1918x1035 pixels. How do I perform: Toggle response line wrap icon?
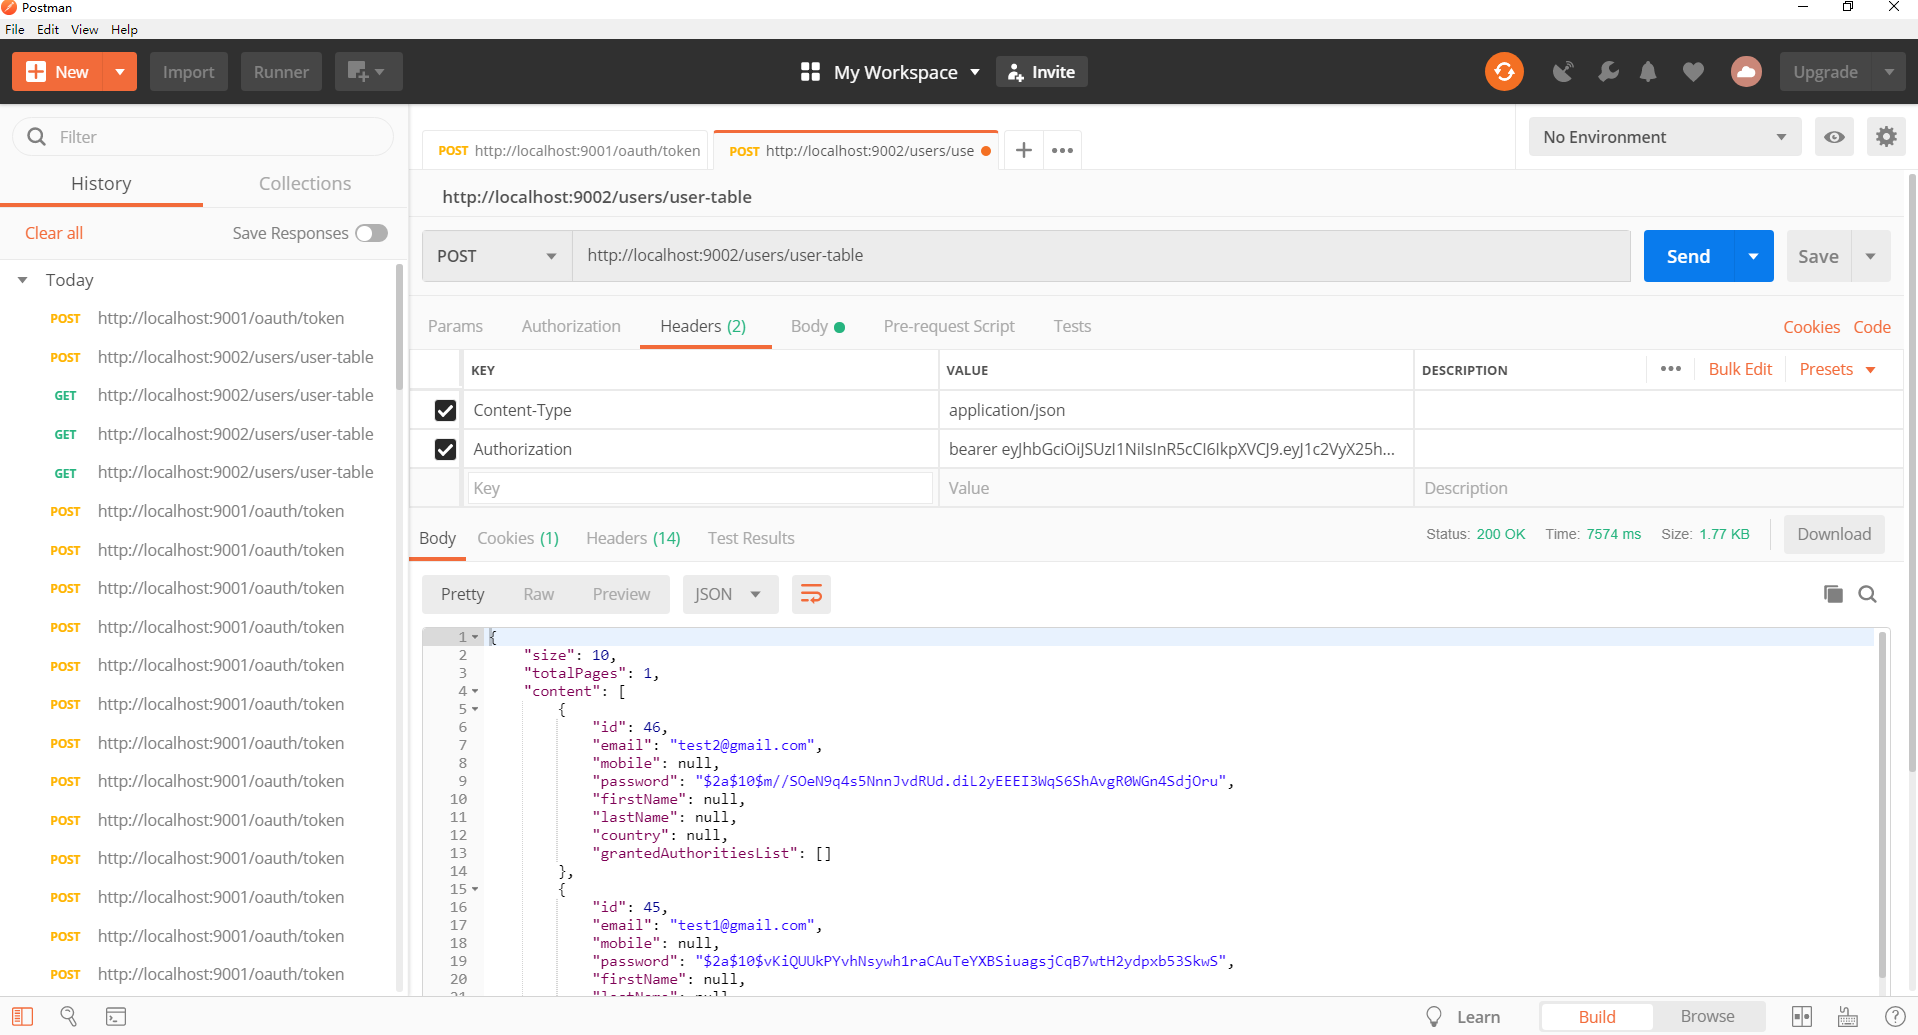click(811, 594)
